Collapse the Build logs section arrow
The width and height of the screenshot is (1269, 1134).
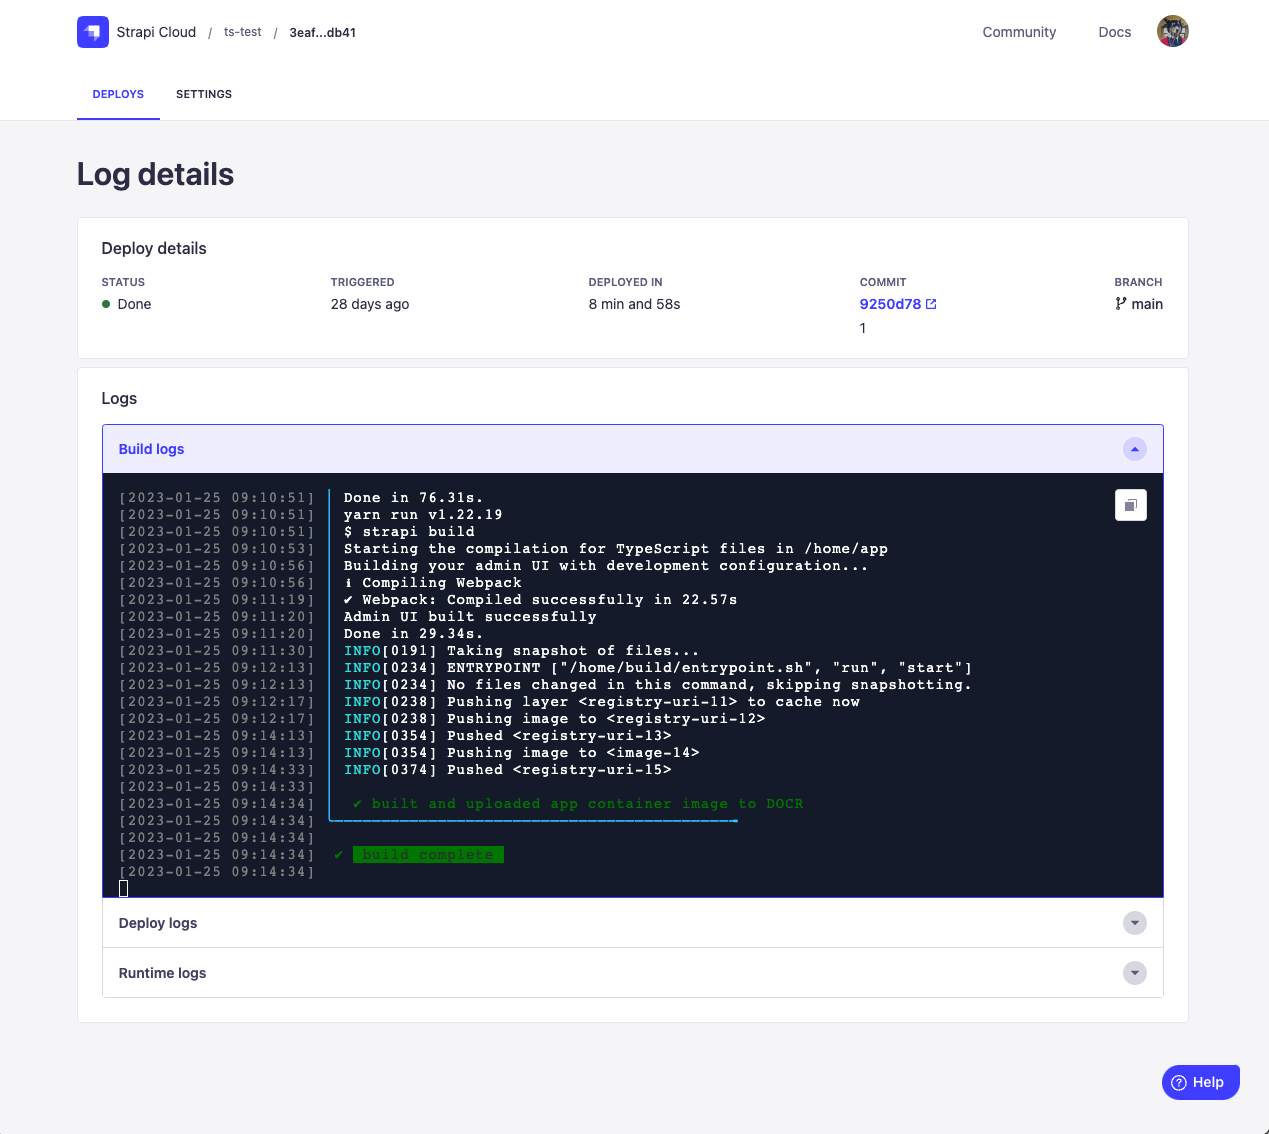point(1134,449)
